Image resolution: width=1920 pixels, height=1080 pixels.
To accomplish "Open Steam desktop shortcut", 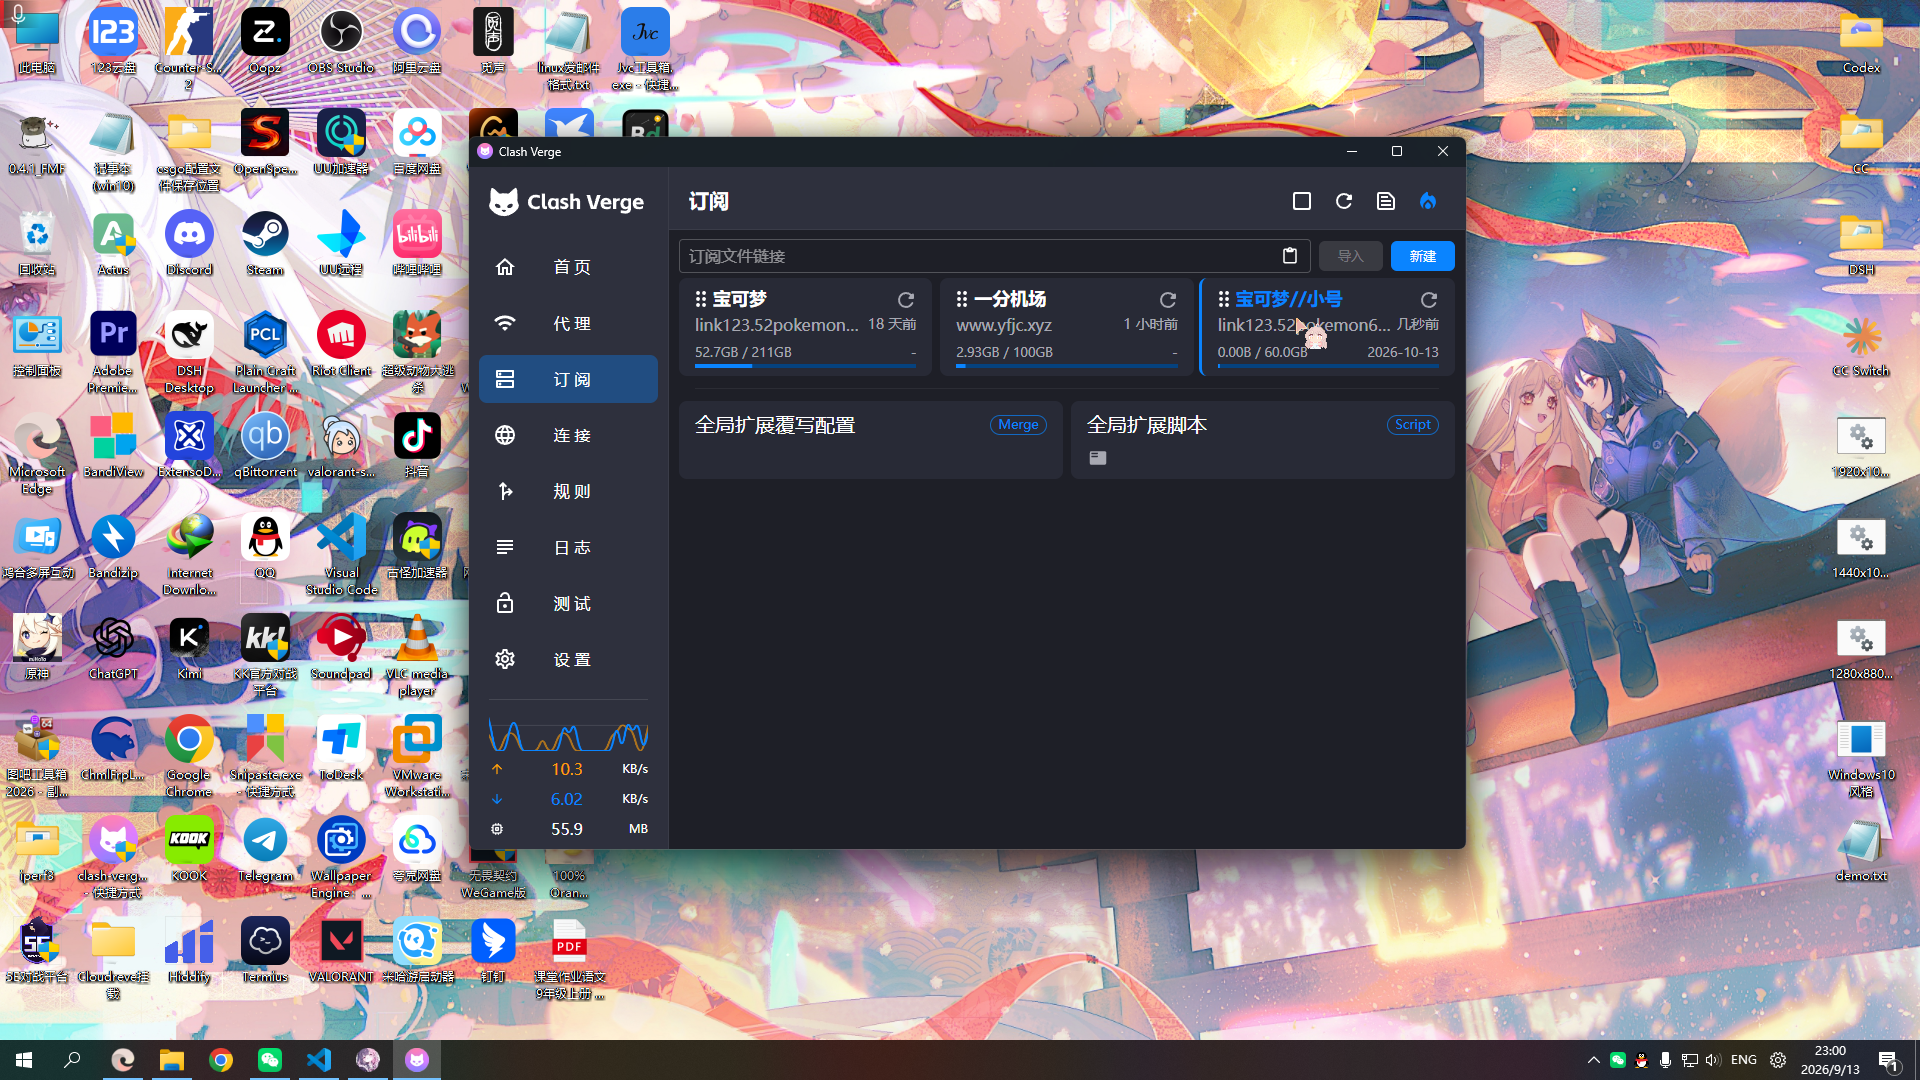I will point(265,243).
